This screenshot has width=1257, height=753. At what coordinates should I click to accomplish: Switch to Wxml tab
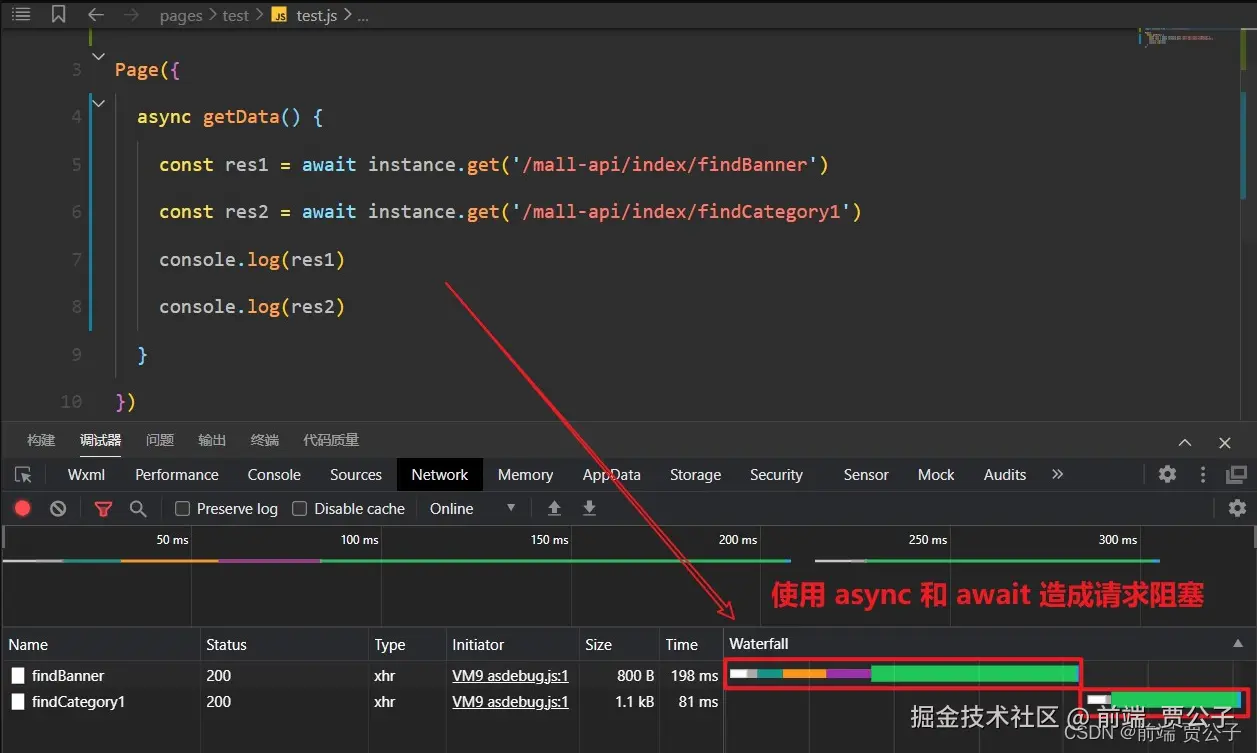click(x=86, y=475)
